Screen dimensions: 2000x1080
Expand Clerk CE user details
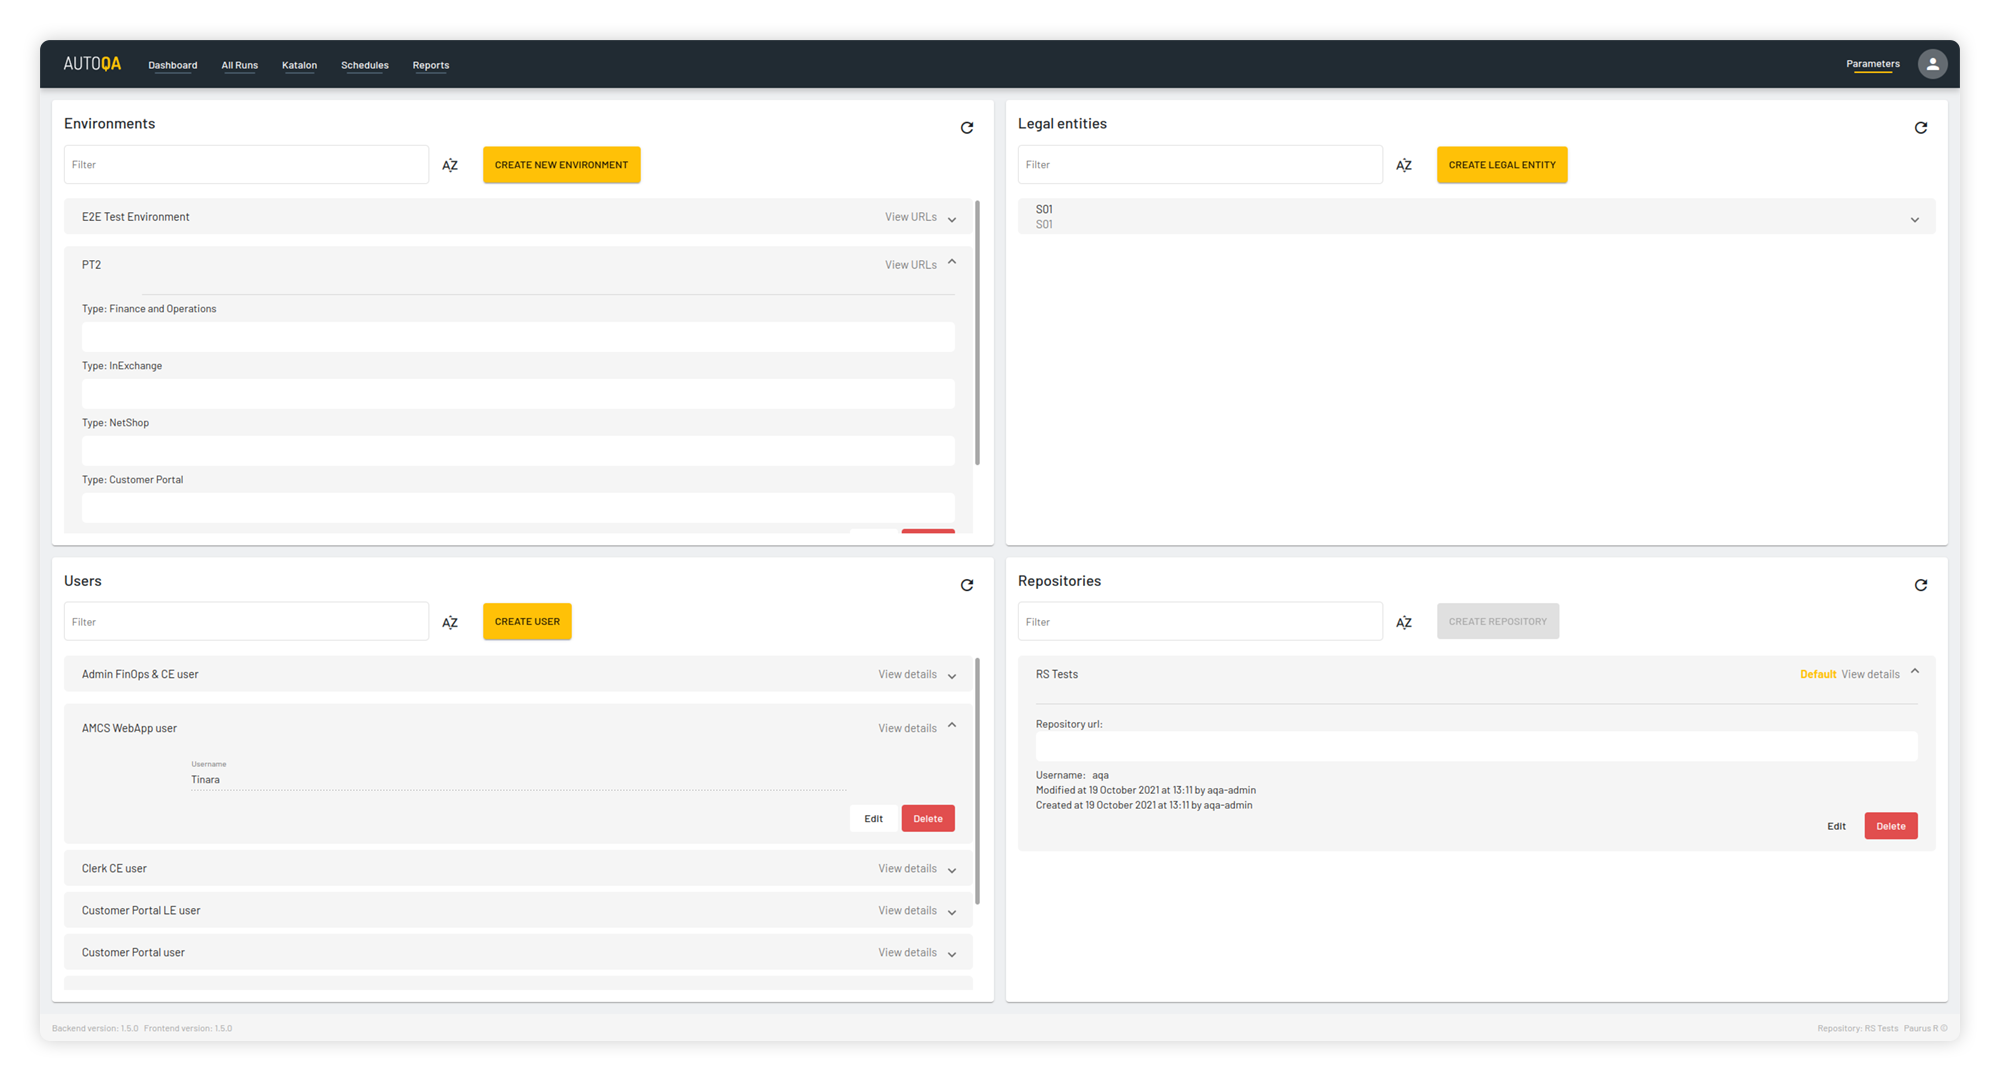[951, 870]
